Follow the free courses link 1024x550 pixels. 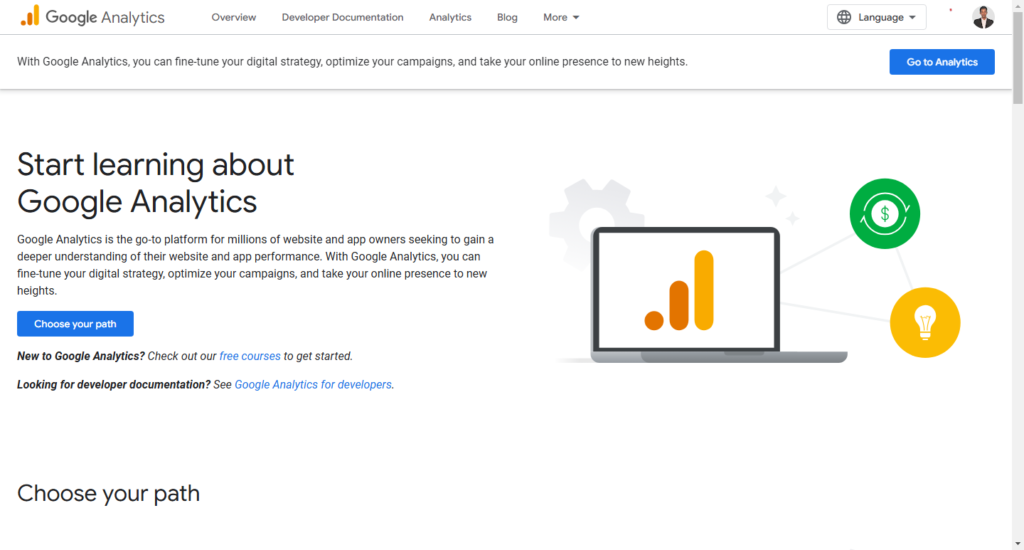(x=249, y=356)
